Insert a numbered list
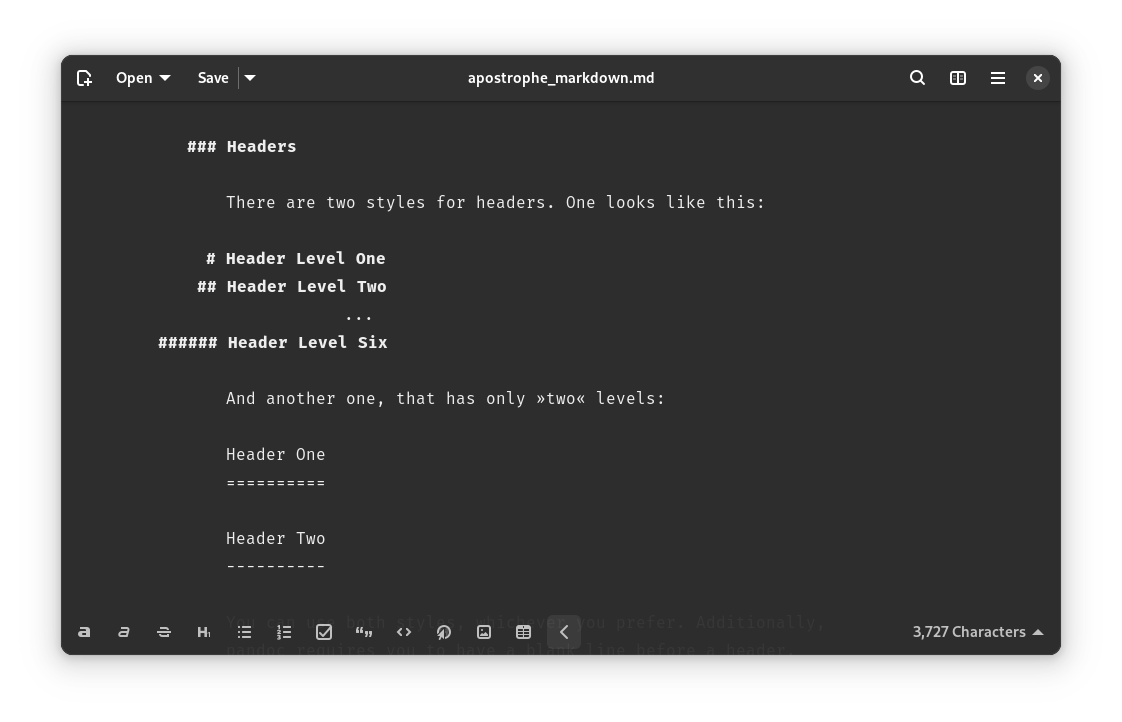The width and height of the screenshot is (1122, 722). [284, 632]
